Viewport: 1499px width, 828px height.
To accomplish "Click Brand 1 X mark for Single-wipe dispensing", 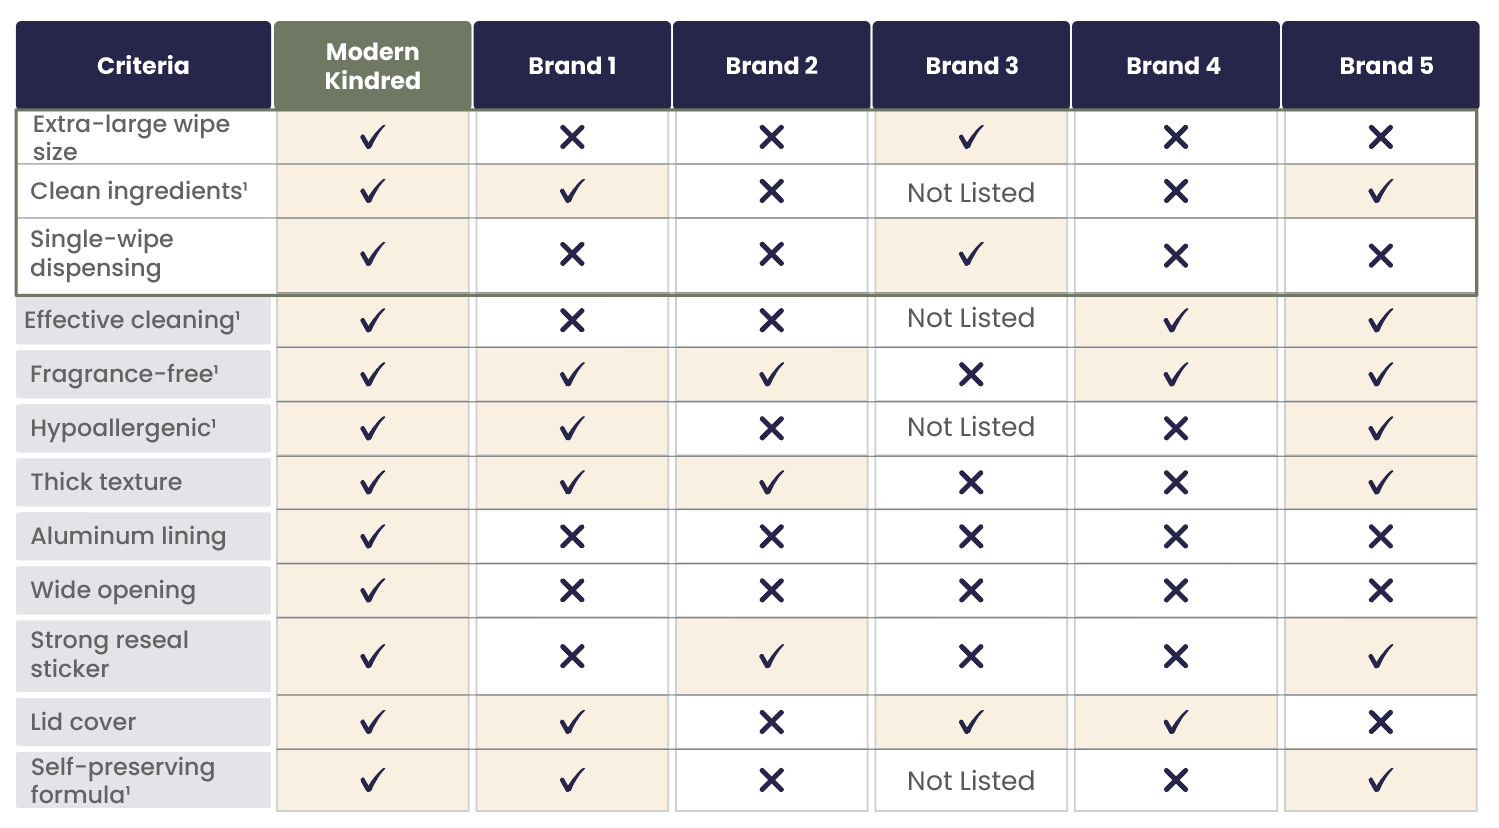I will (572, 255).
